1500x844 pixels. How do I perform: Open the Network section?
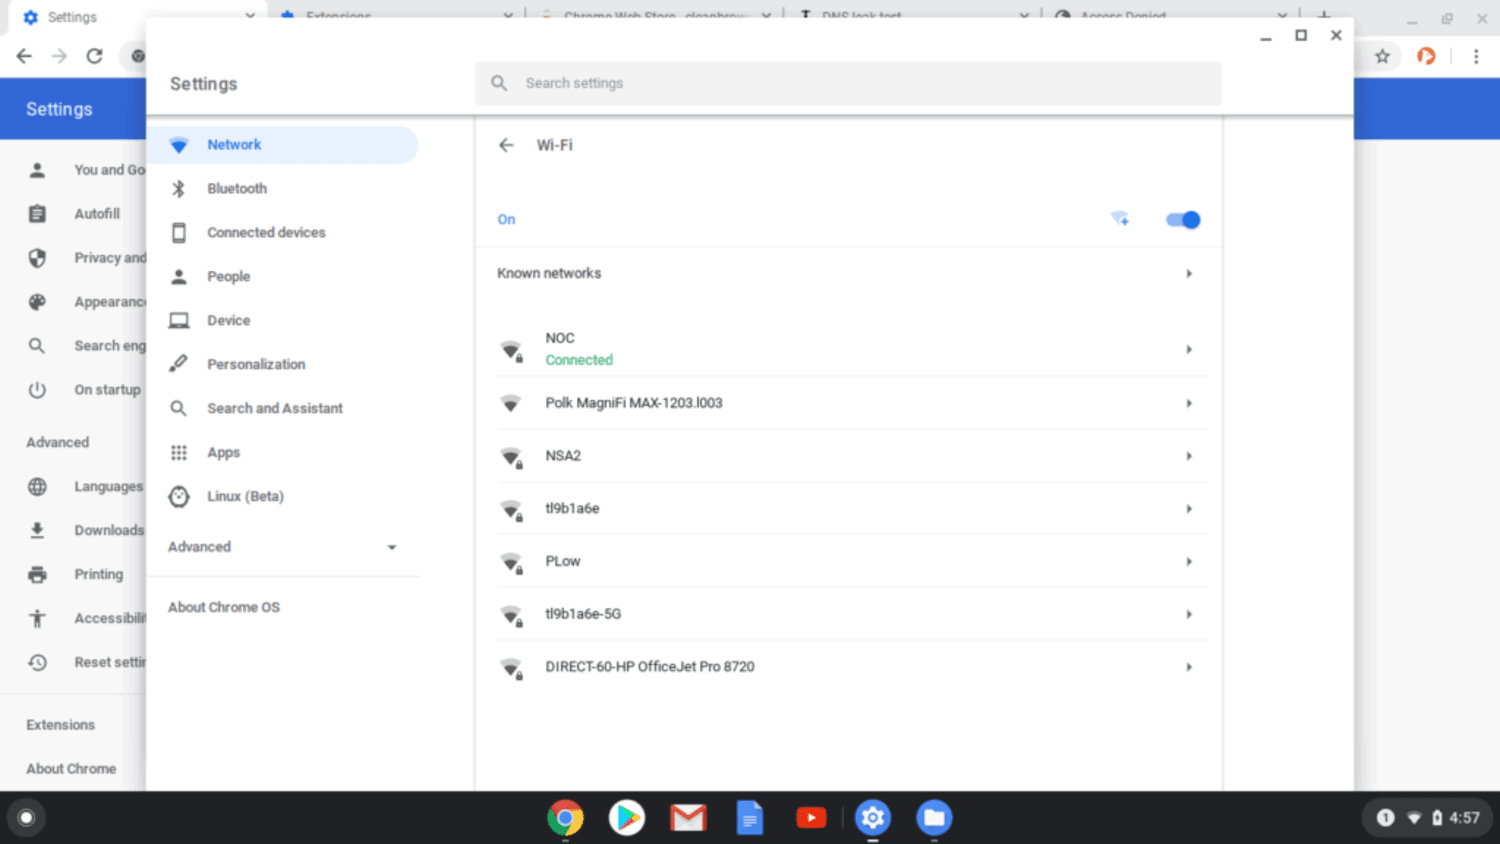coord(283,145)
